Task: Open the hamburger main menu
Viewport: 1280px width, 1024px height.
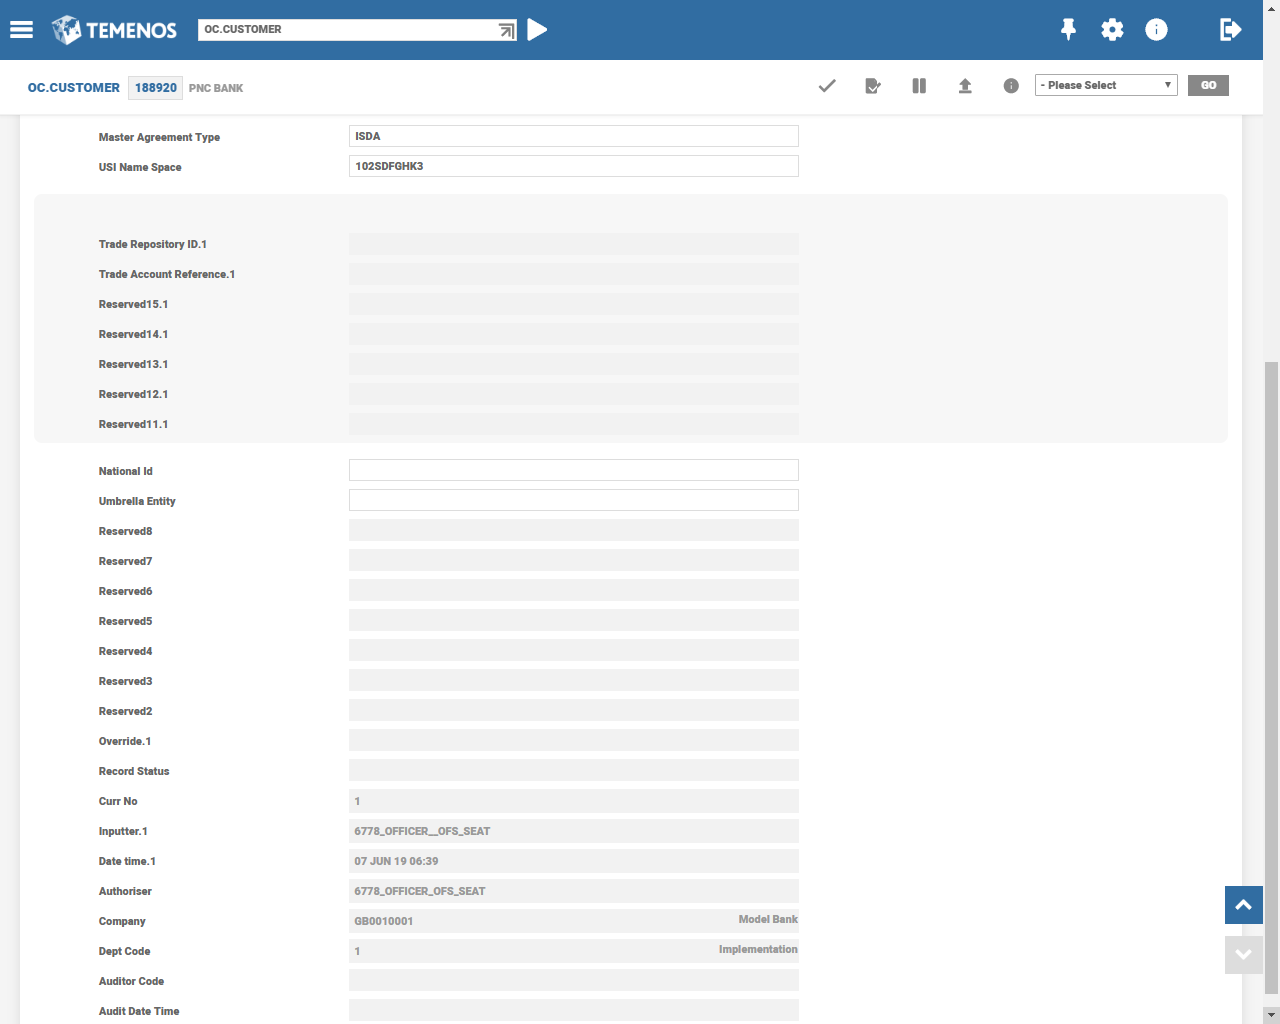Action: [22, 30]
